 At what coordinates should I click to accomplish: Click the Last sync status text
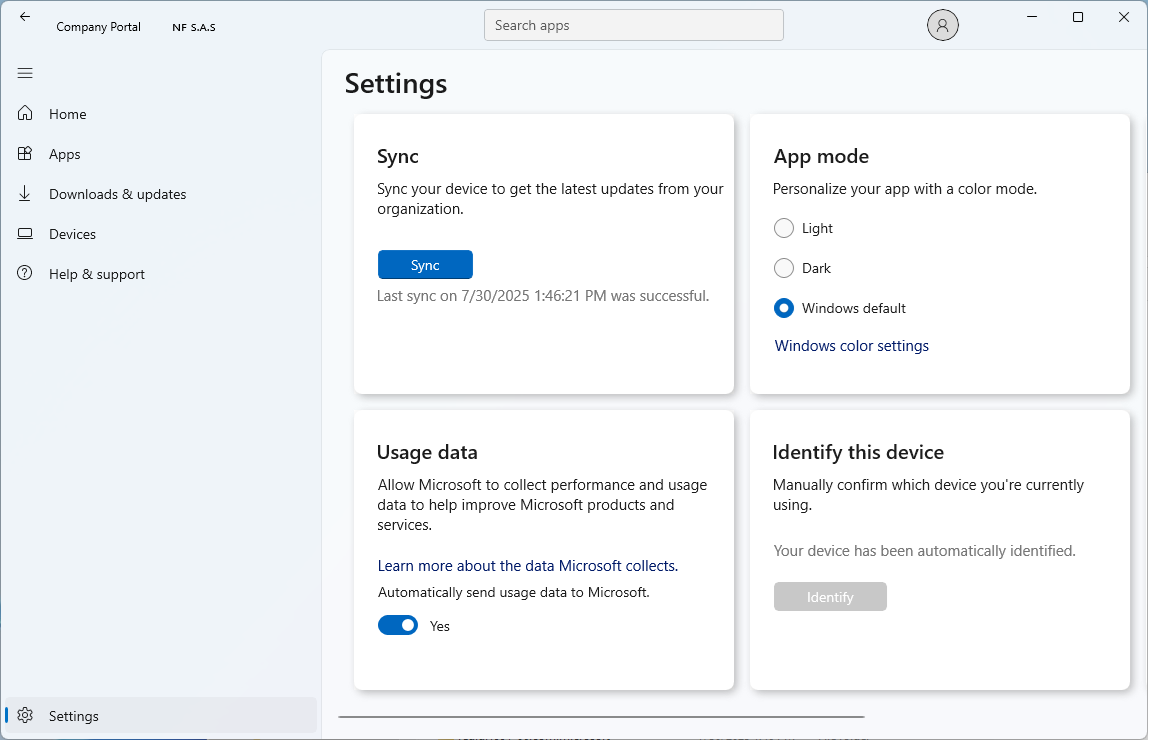tap(543, 296)
